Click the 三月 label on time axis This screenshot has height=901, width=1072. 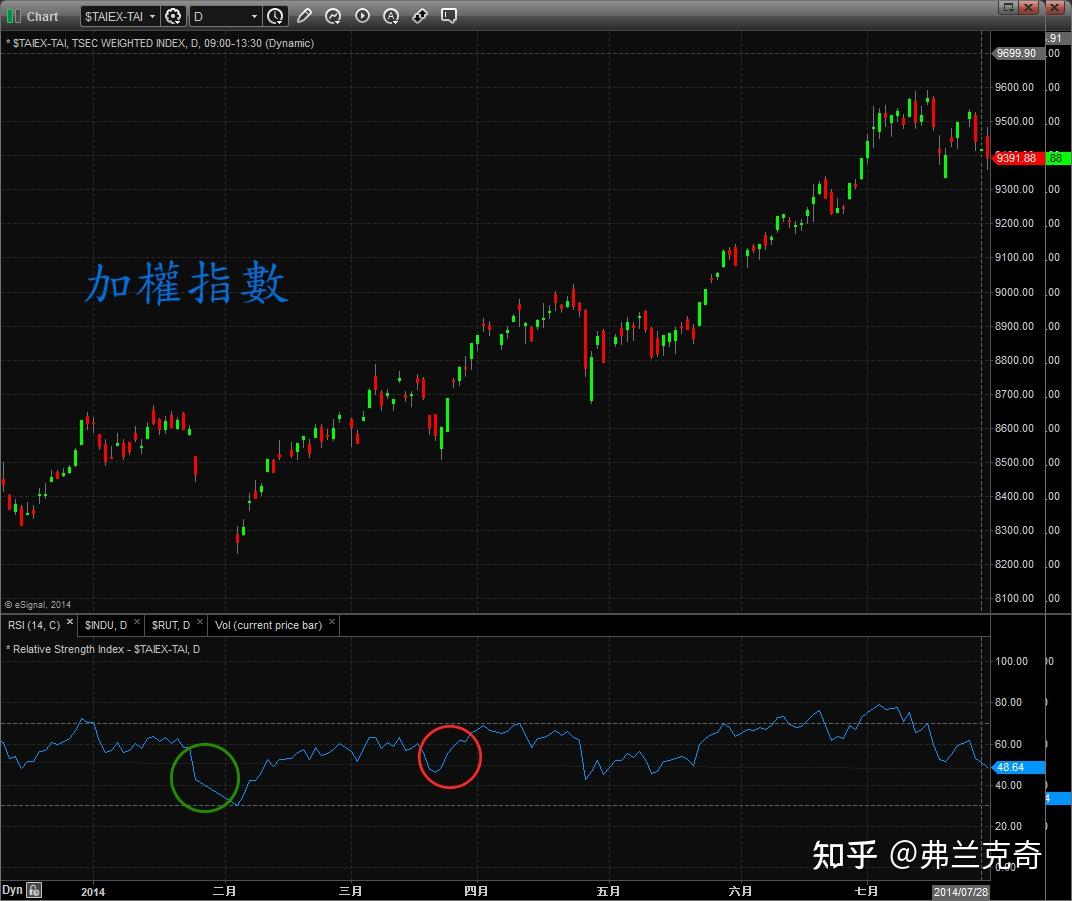pos(350,891)
